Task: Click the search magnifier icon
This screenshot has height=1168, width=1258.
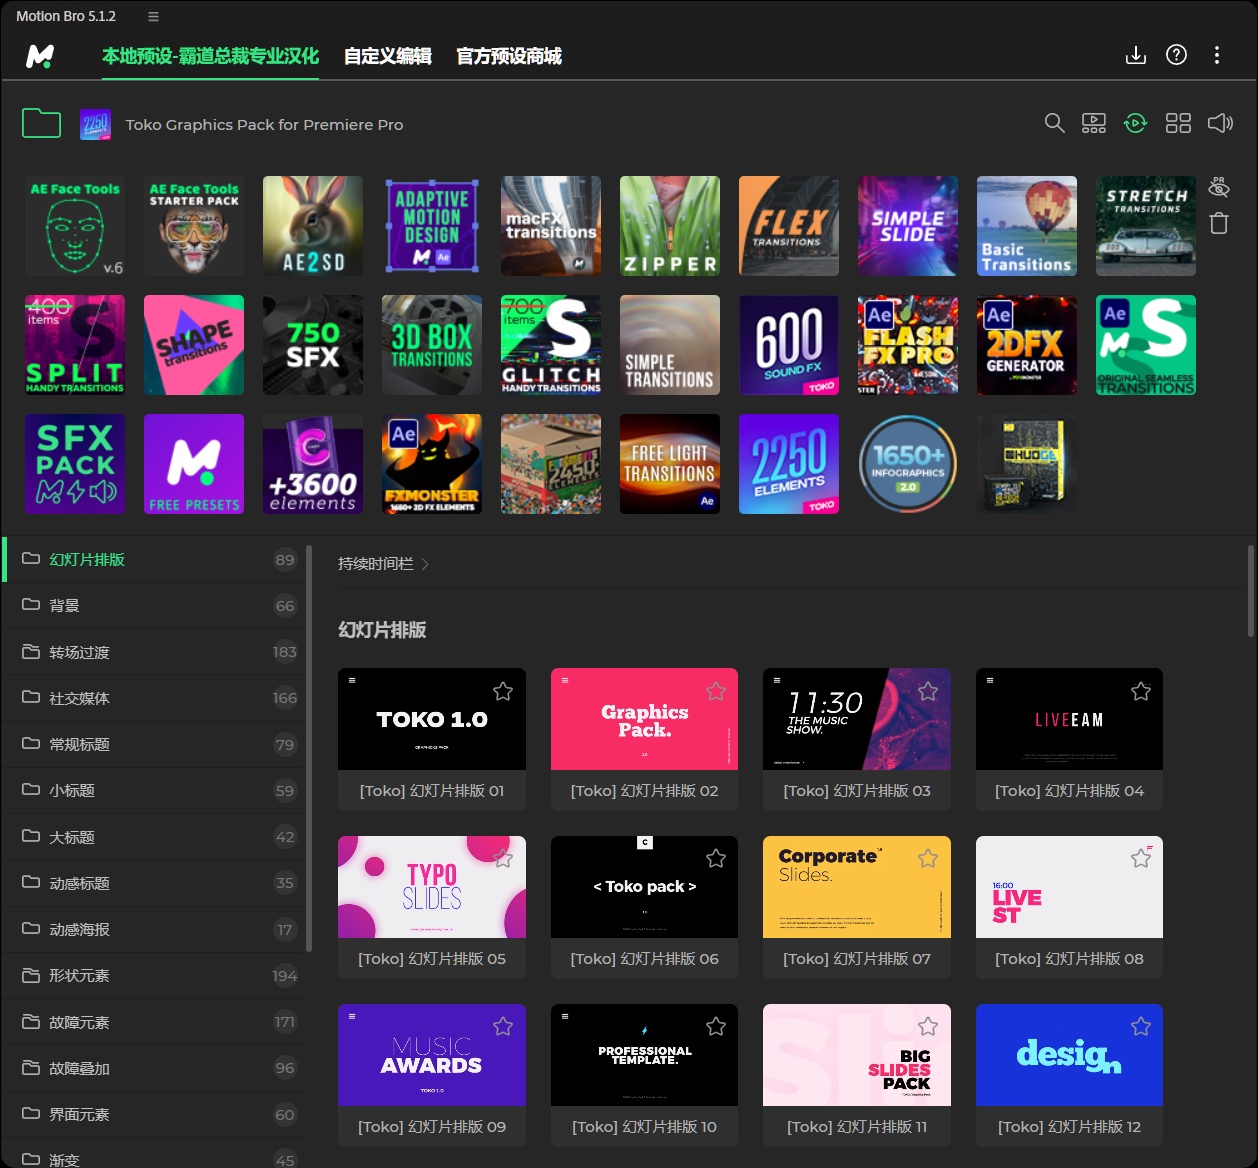Action: coord(1054,123)
